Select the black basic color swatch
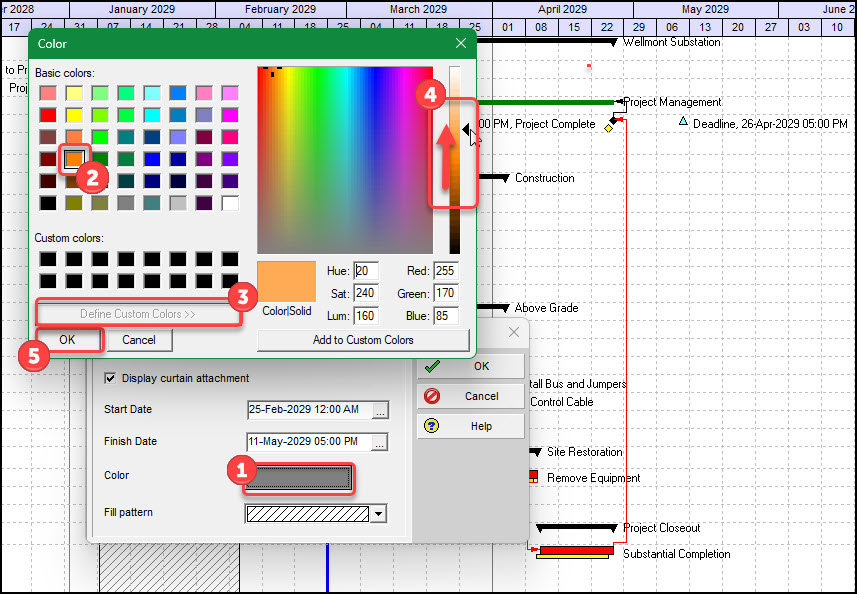 (48, 203)
